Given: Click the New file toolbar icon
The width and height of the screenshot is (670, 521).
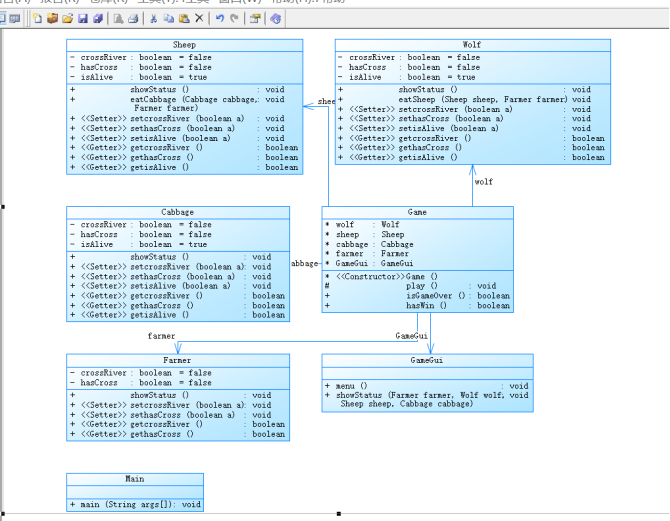Looking at the screenshot, I should [38, 18].
